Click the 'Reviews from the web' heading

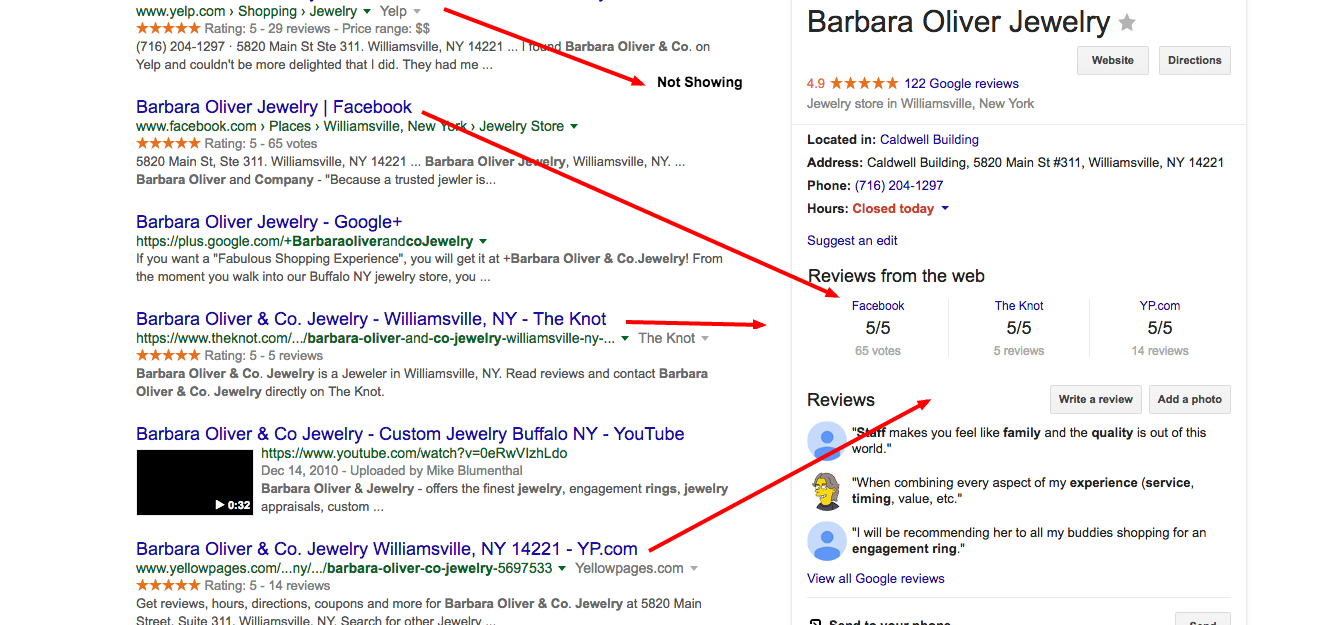click(x=896, y=276)
